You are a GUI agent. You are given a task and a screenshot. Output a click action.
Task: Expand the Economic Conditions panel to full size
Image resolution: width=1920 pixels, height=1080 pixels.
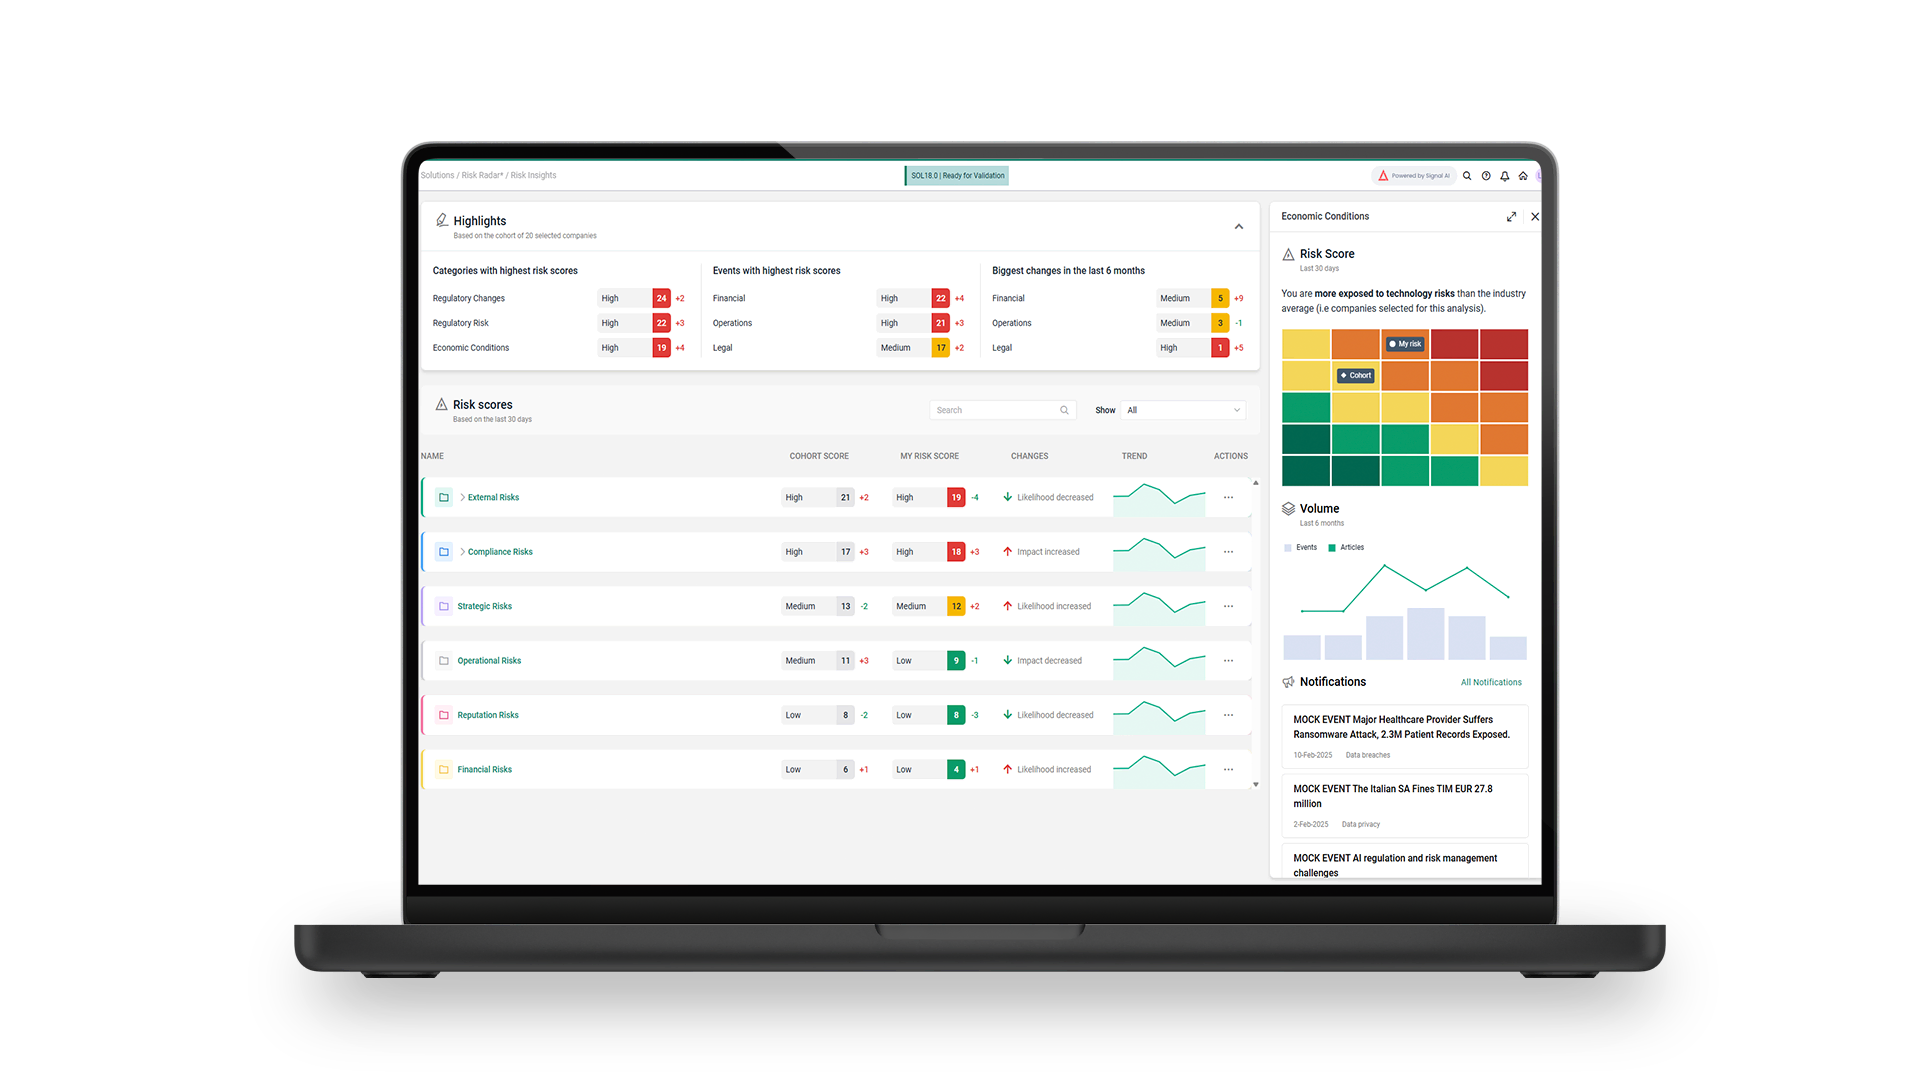click(x=1511, y=217)
